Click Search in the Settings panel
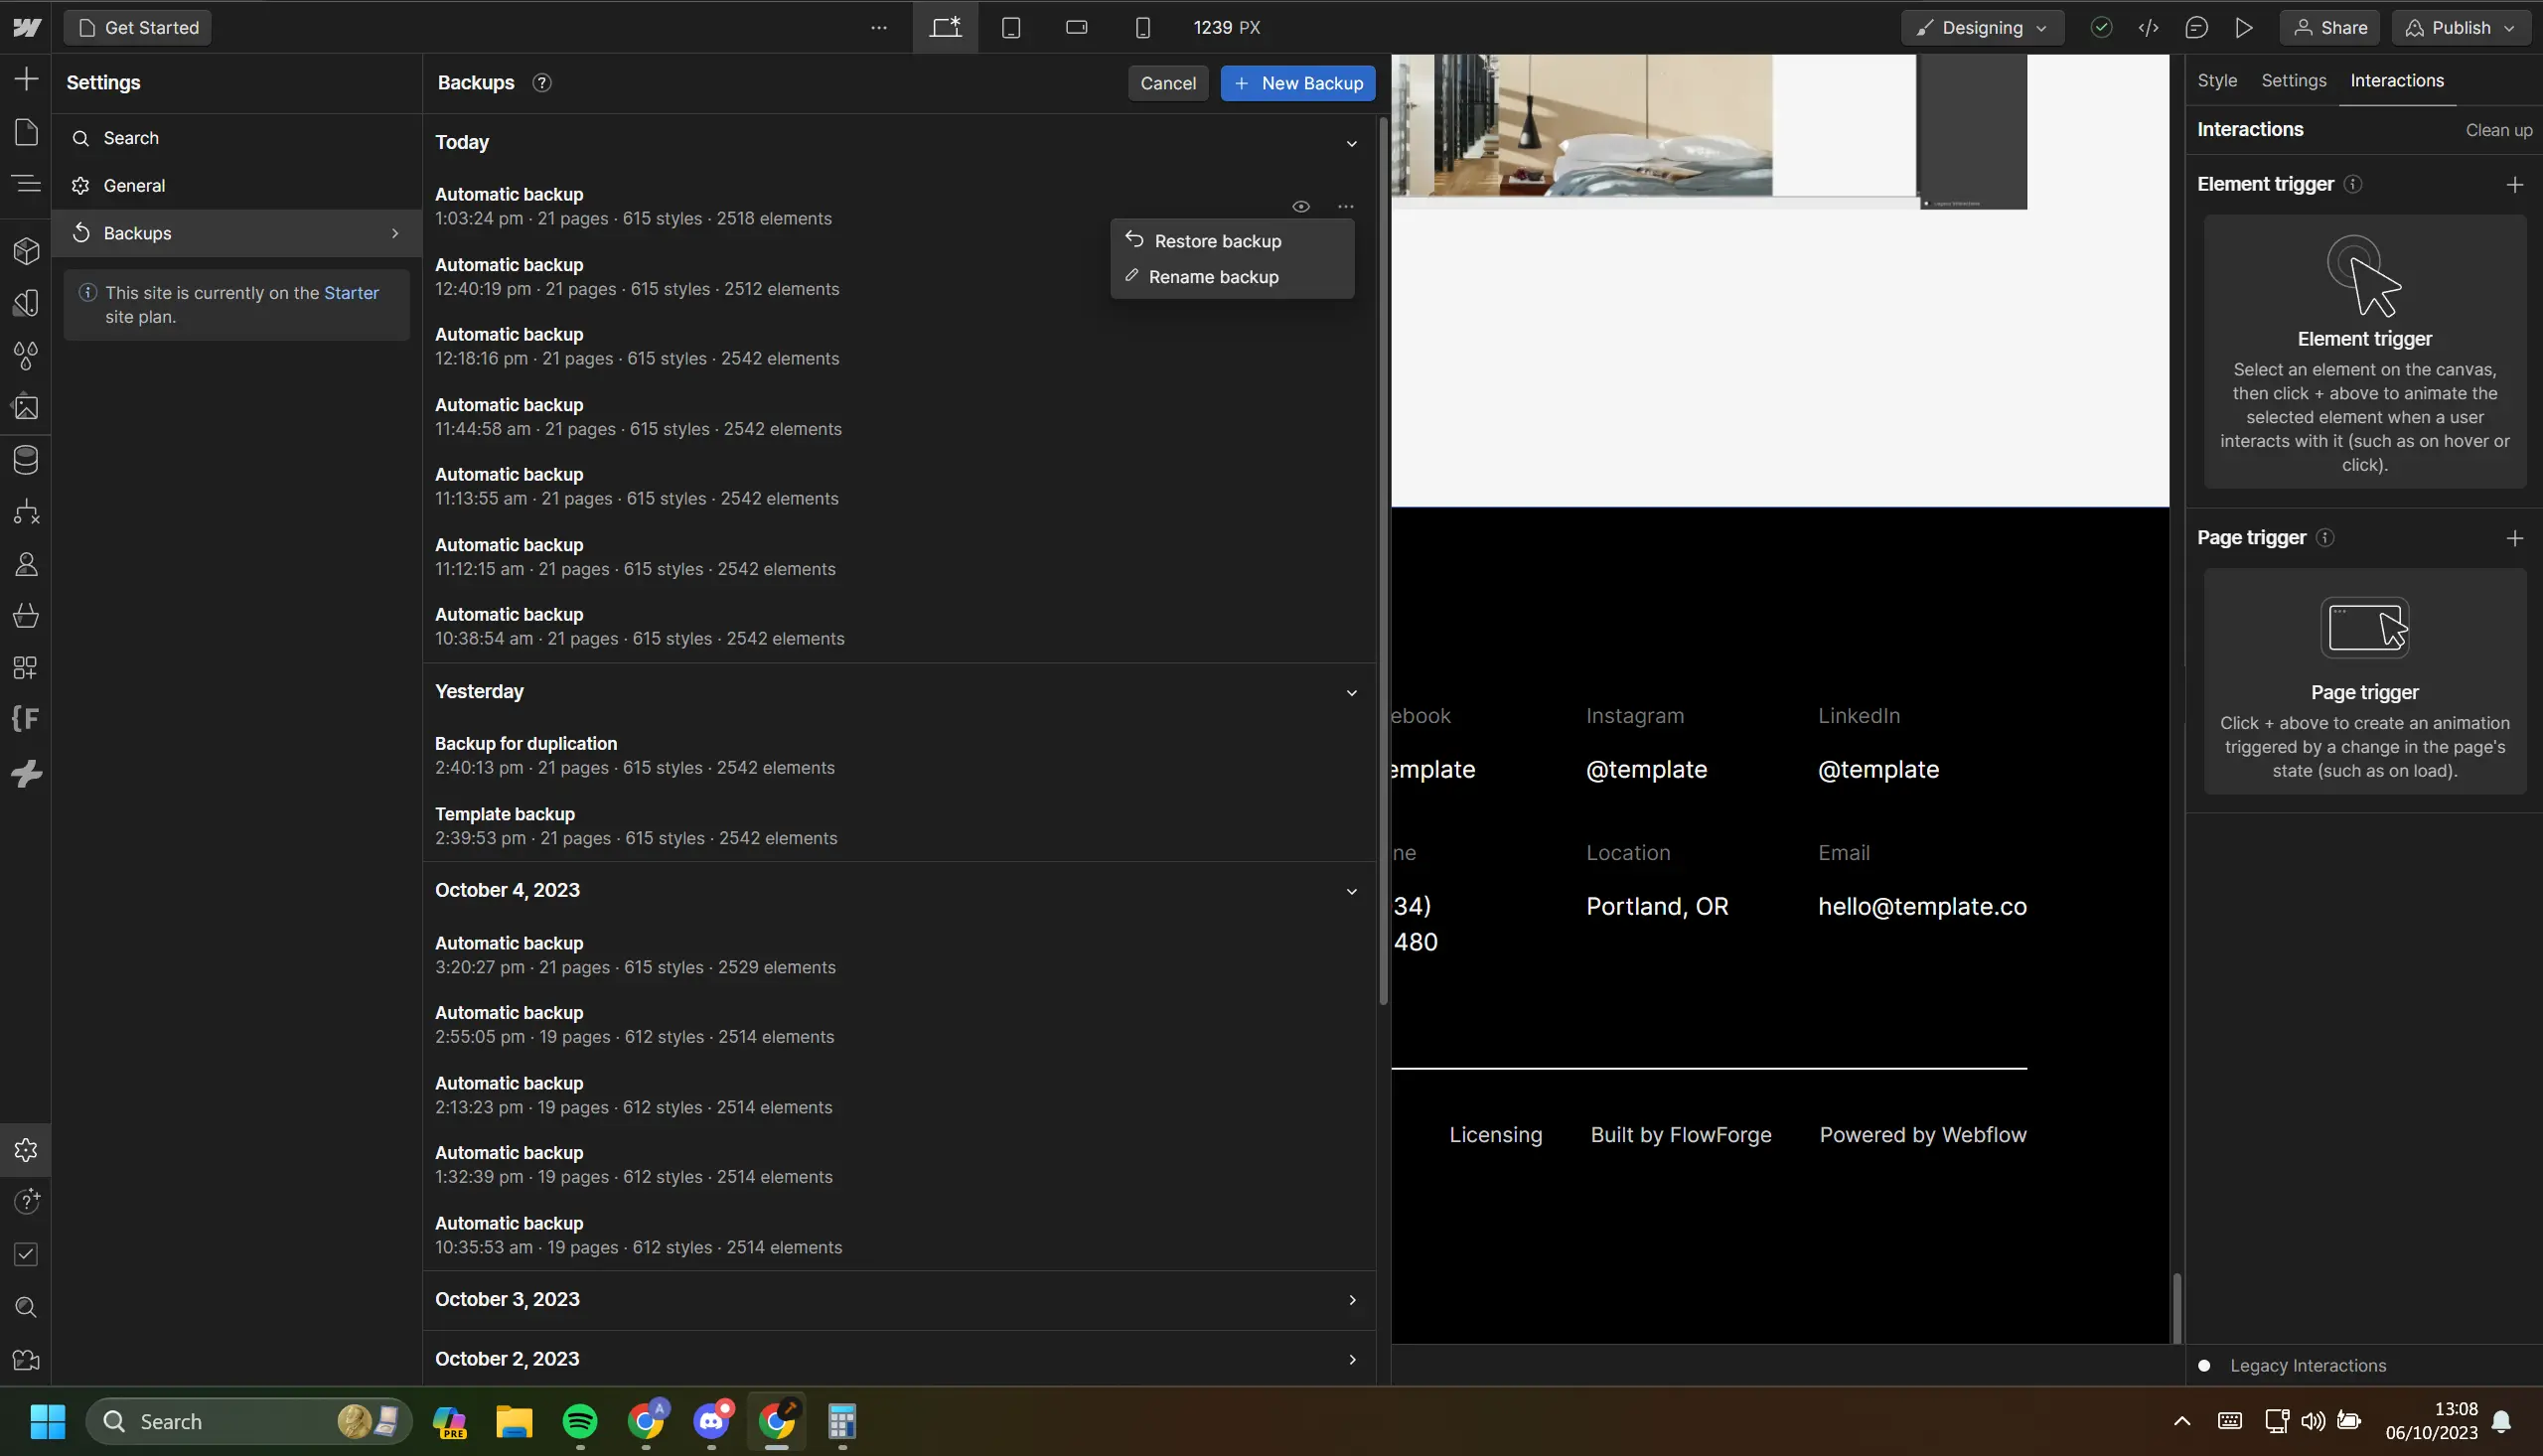The width and height of the screenshot is (2543, 1456). pos(237,138)
